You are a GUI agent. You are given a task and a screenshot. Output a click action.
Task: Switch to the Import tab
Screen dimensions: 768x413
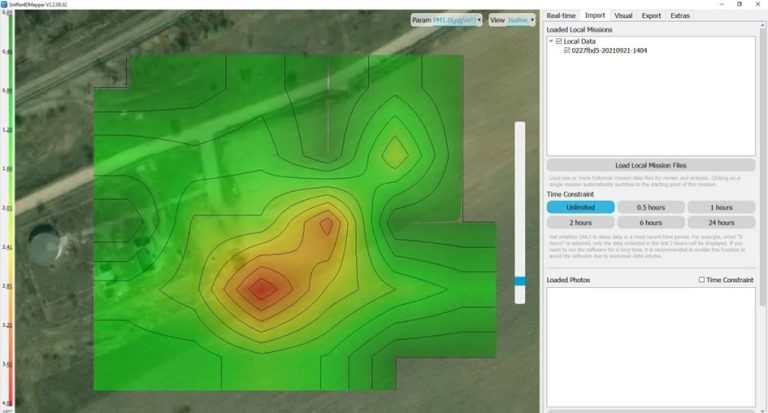tap(595, 16)
